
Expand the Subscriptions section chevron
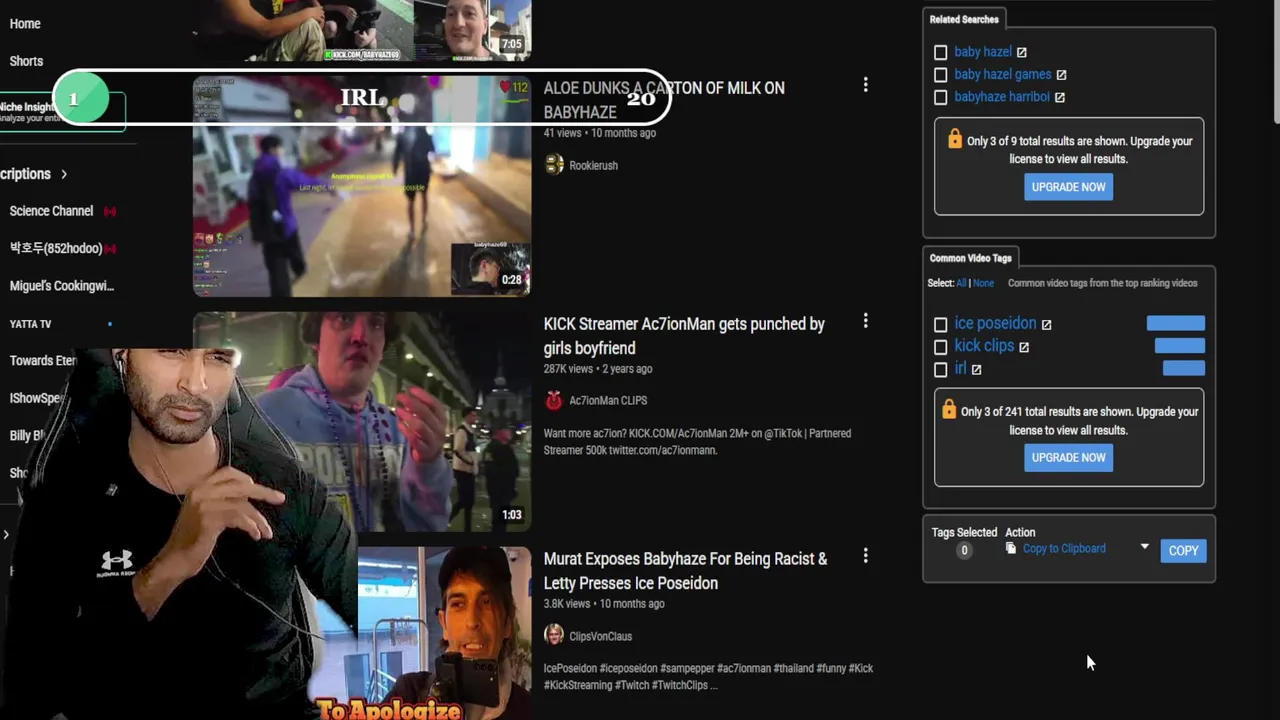pyautogui.click(x=64, y=174)
